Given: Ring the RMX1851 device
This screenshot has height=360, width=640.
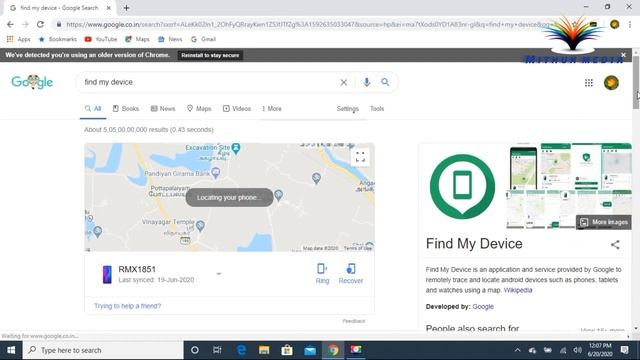Looking at the screenshot, I should (322, 273).
